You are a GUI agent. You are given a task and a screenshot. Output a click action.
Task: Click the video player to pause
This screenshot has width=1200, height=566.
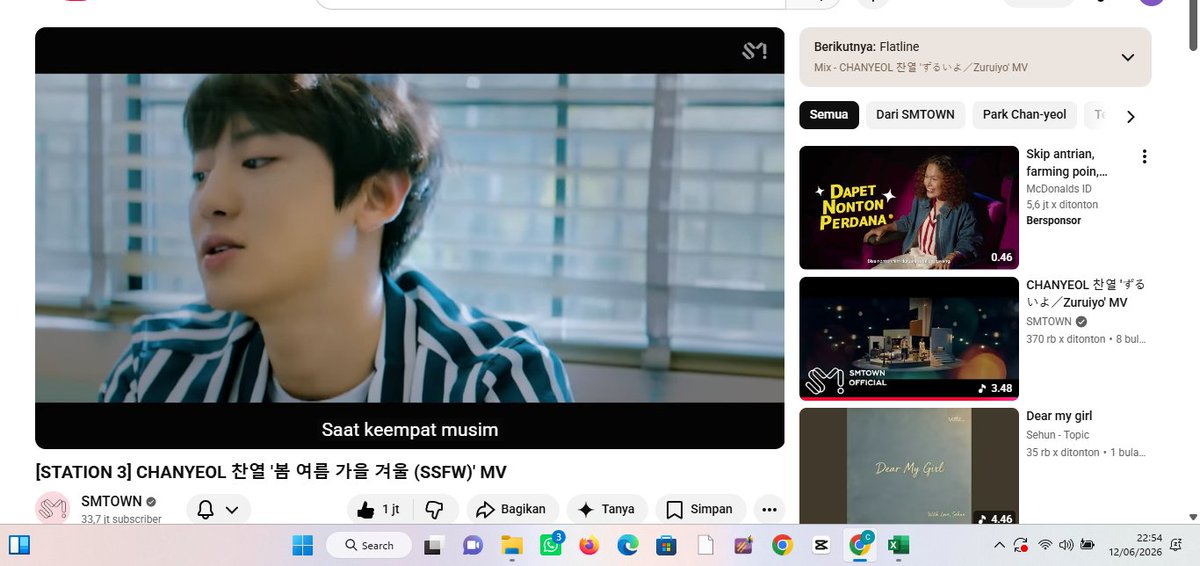(x=410, y=238)
